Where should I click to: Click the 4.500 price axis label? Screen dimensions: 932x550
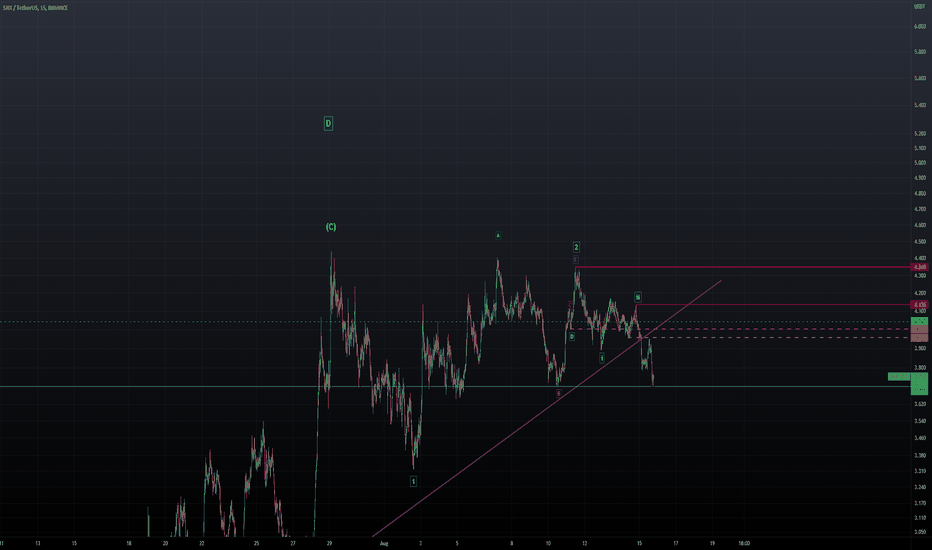click(x=920, y=241)
